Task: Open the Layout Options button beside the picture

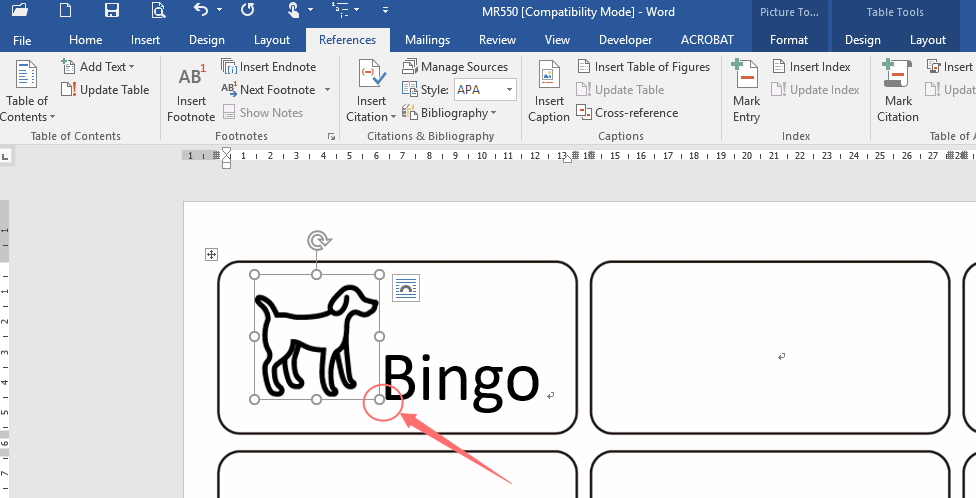Action: [x=406, y=288]
